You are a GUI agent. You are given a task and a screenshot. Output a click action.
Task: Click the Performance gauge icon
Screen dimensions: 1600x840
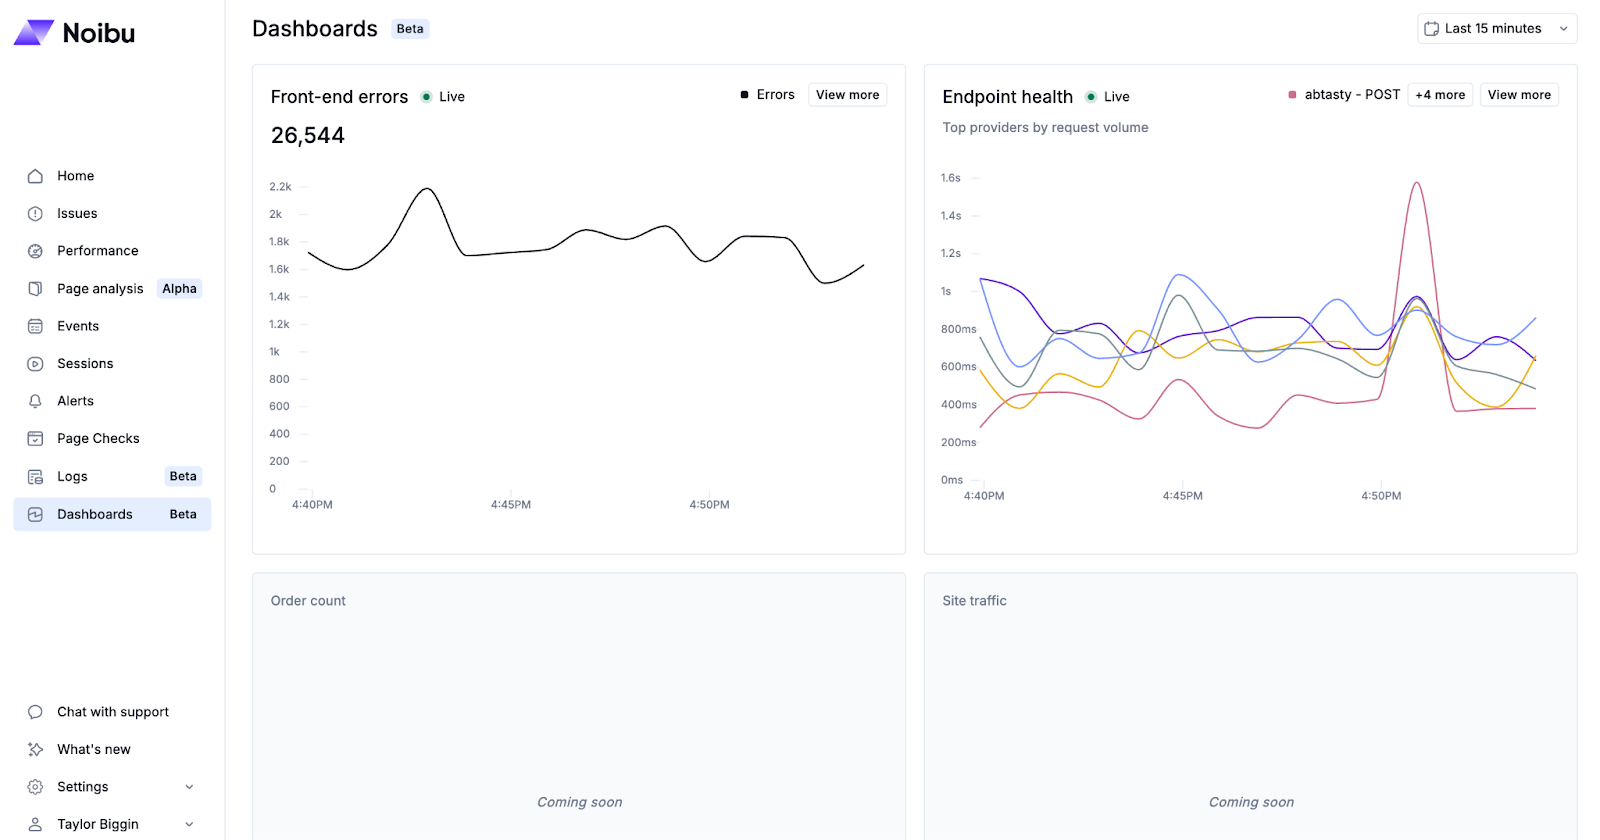click(35, 251)
